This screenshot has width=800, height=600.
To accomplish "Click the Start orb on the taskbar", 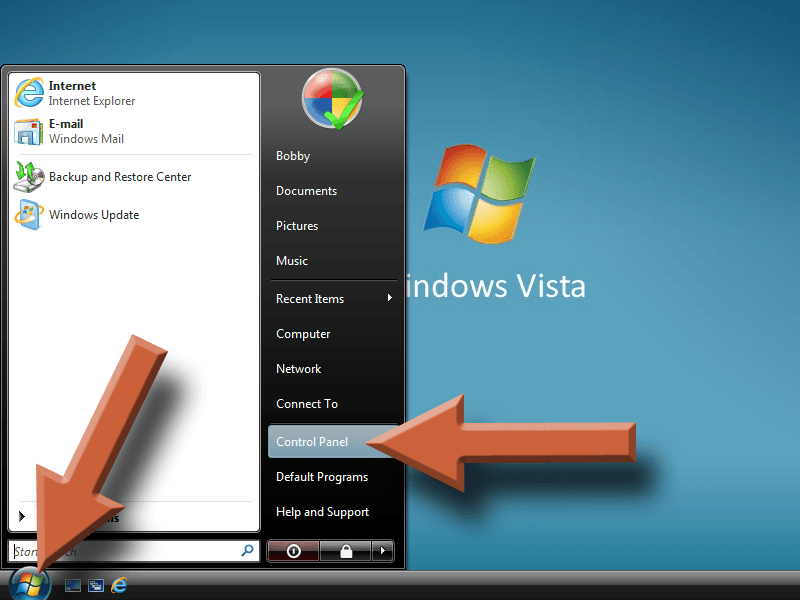I will pos(29,585).
